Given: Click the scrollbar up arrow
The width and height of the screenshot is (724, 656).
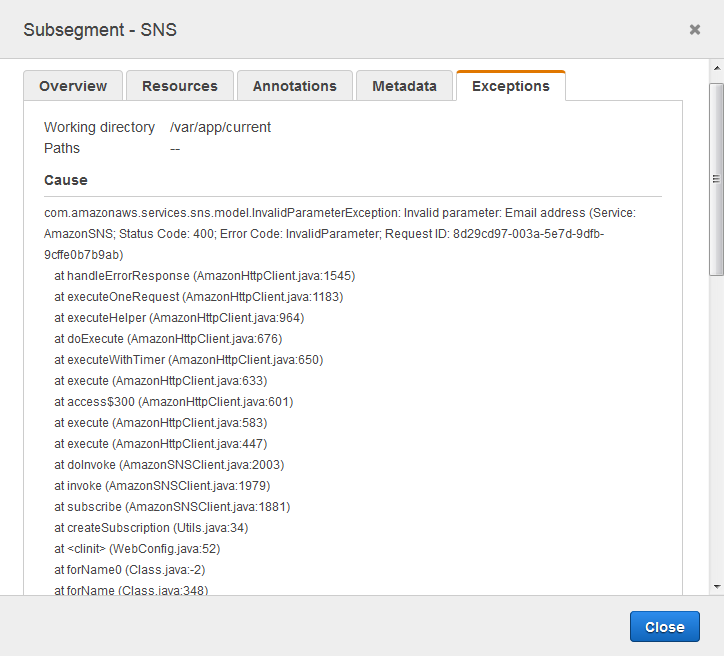Looking at the screenshot, I should coord(716,68).
